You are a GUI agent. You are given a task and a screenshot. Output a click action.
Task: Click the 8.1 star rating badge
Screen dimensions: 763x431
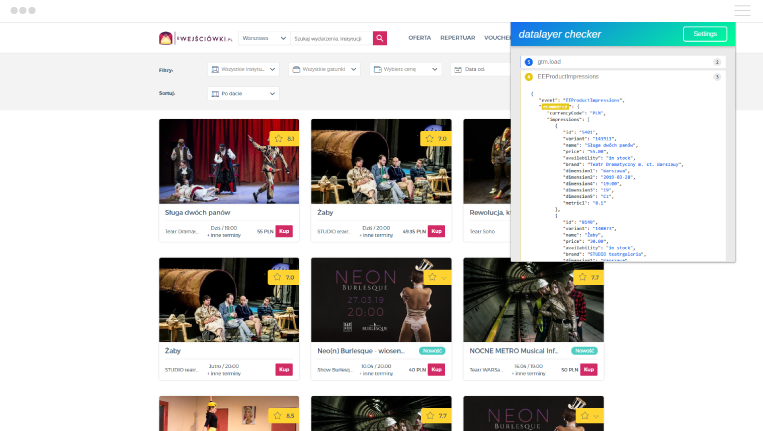(x=284, y=139)
